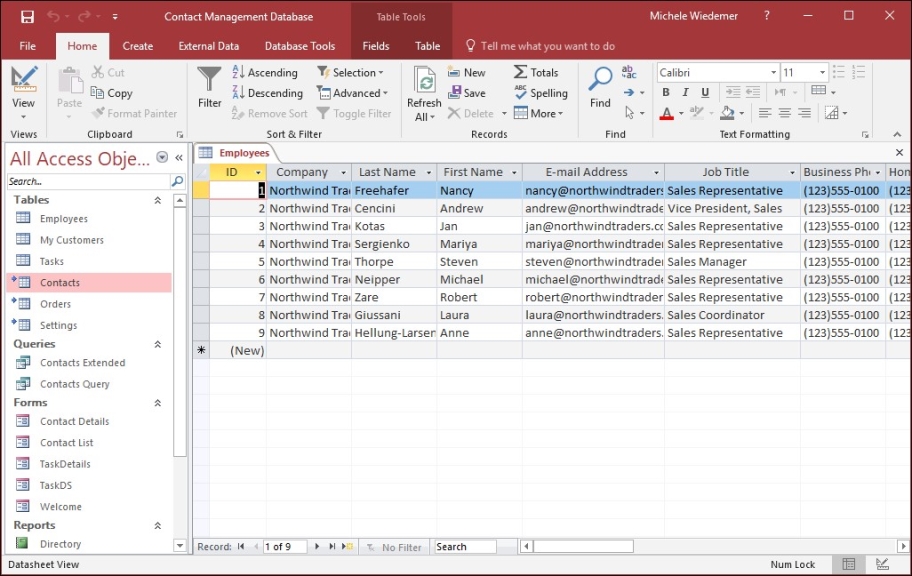This screenshot has height=576, width=912.
Task: Align text right
Action: tap(804, 113)
